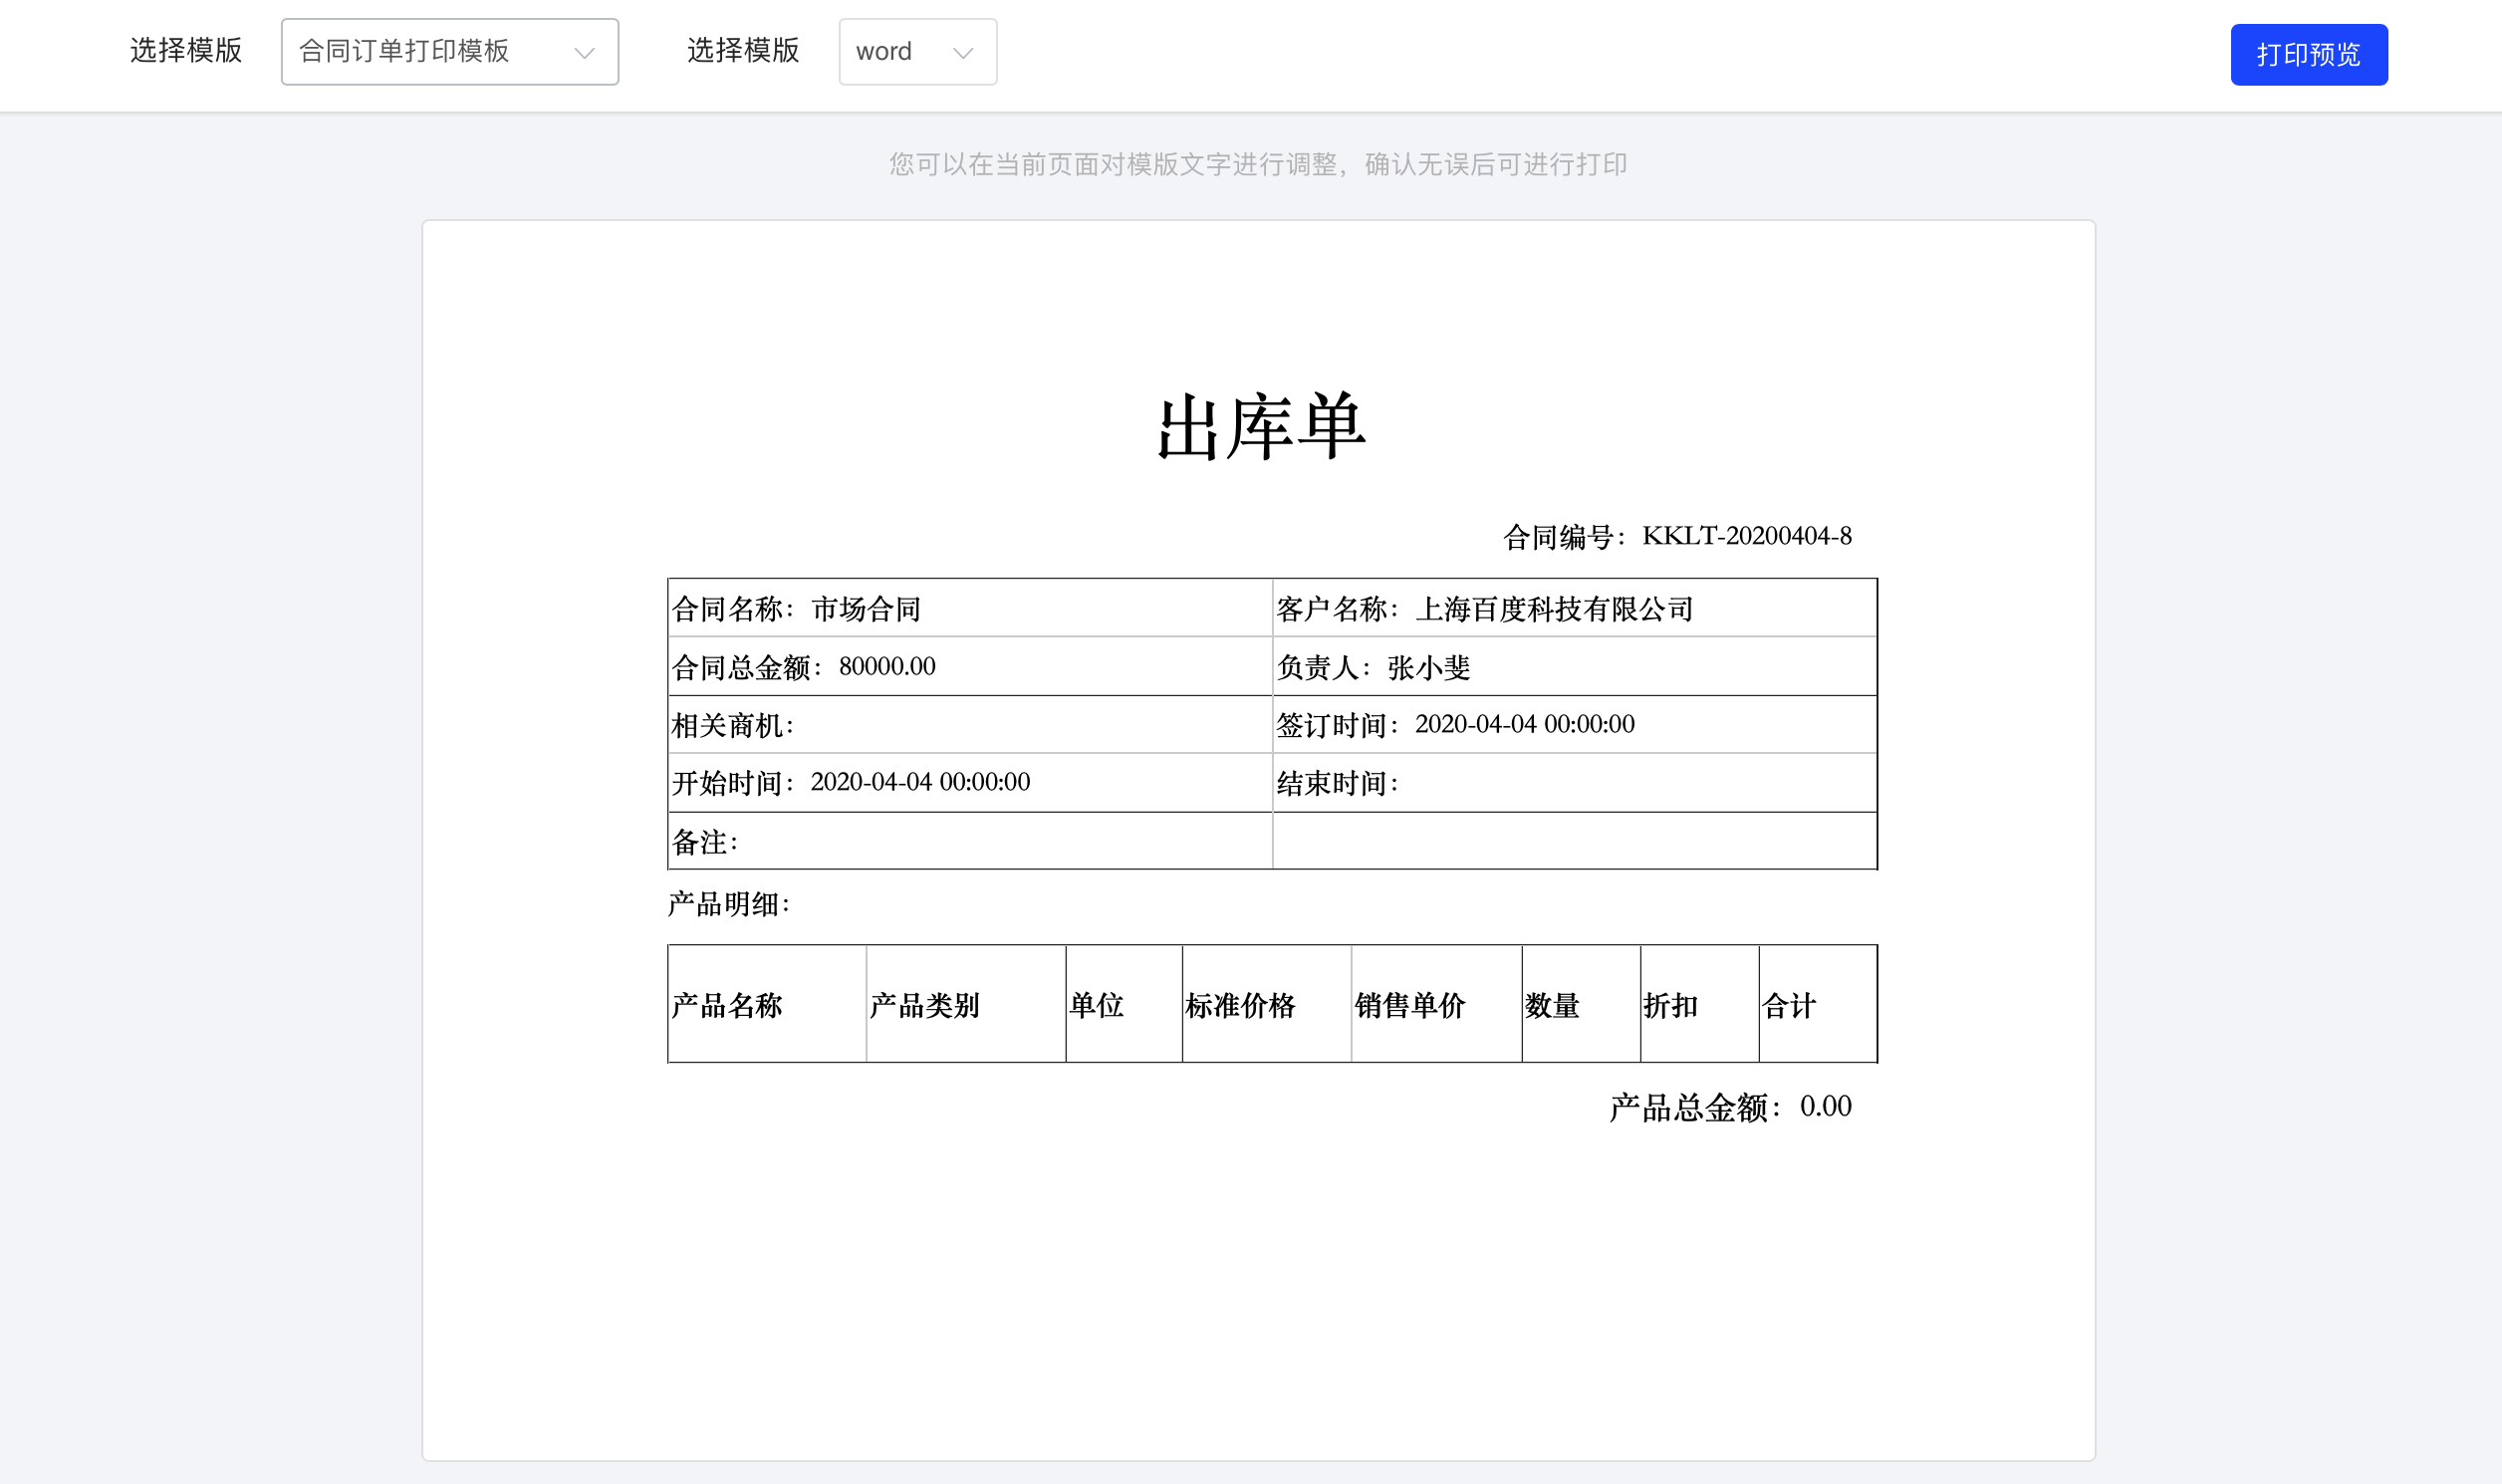Click the 开始时间 cell
2502x1484 pixels.
click(x=968, y=782)
